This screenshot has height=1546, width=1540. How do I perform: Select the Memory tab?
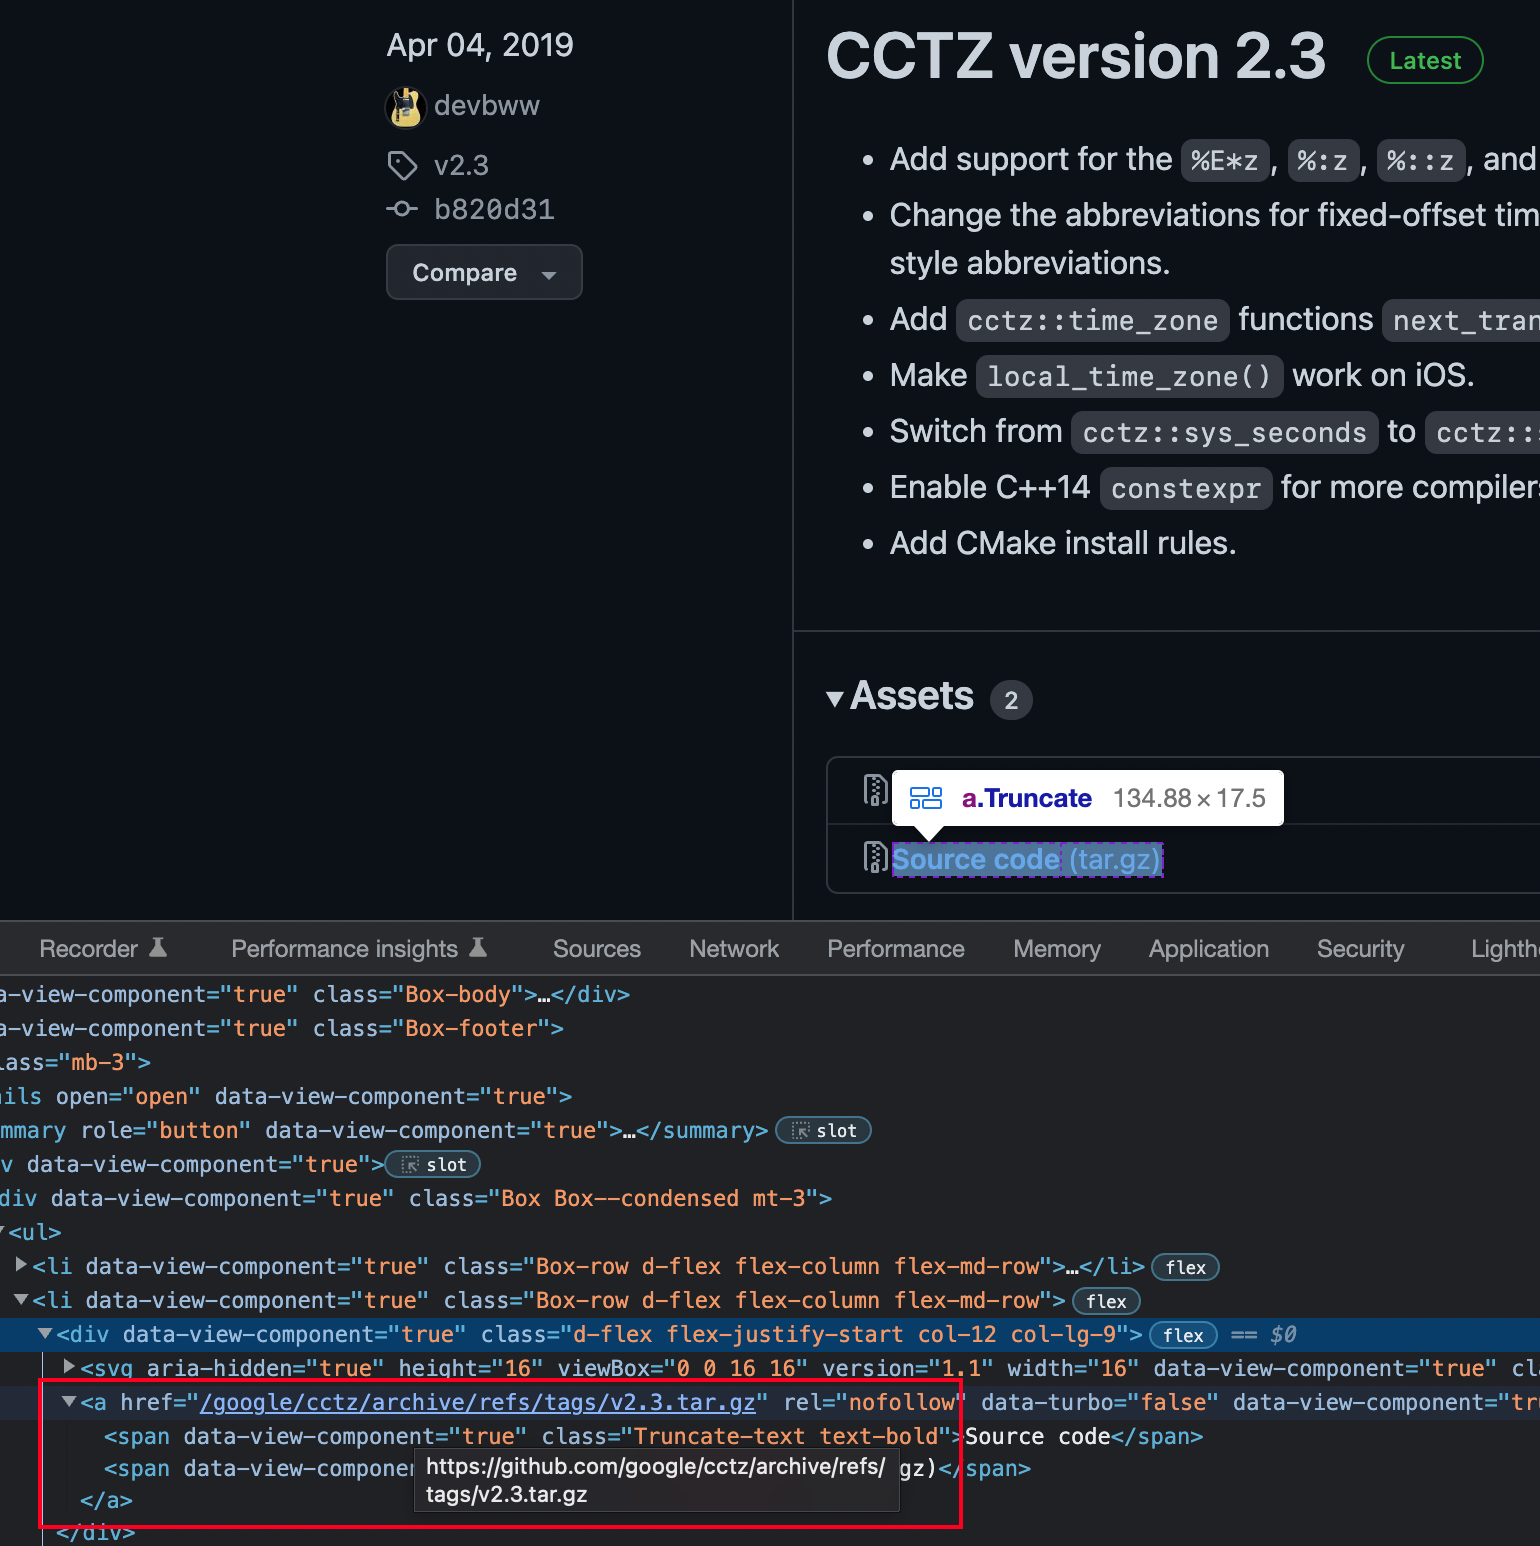point(1057,948)
